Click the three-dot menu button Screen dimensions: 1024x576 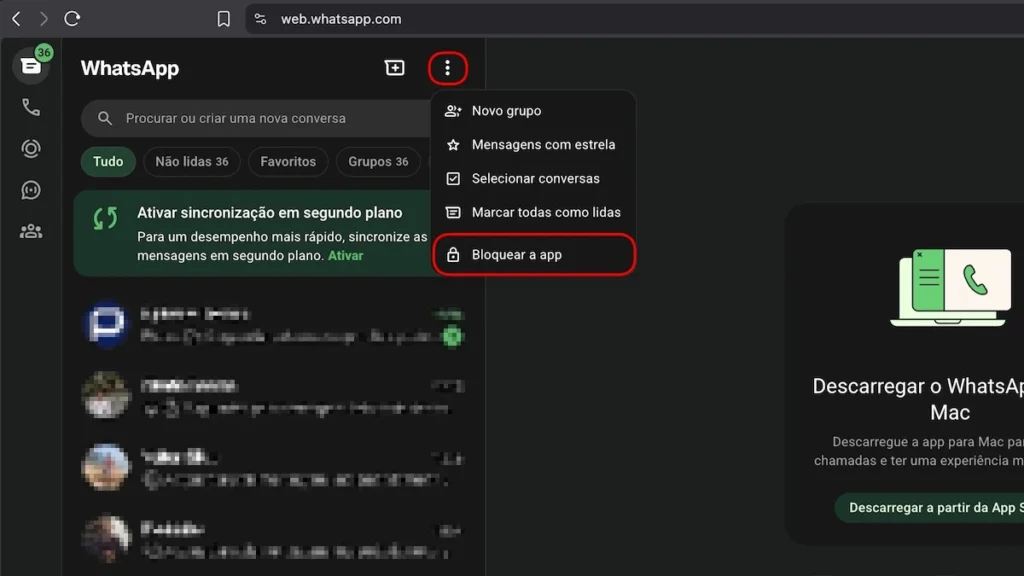447,68
